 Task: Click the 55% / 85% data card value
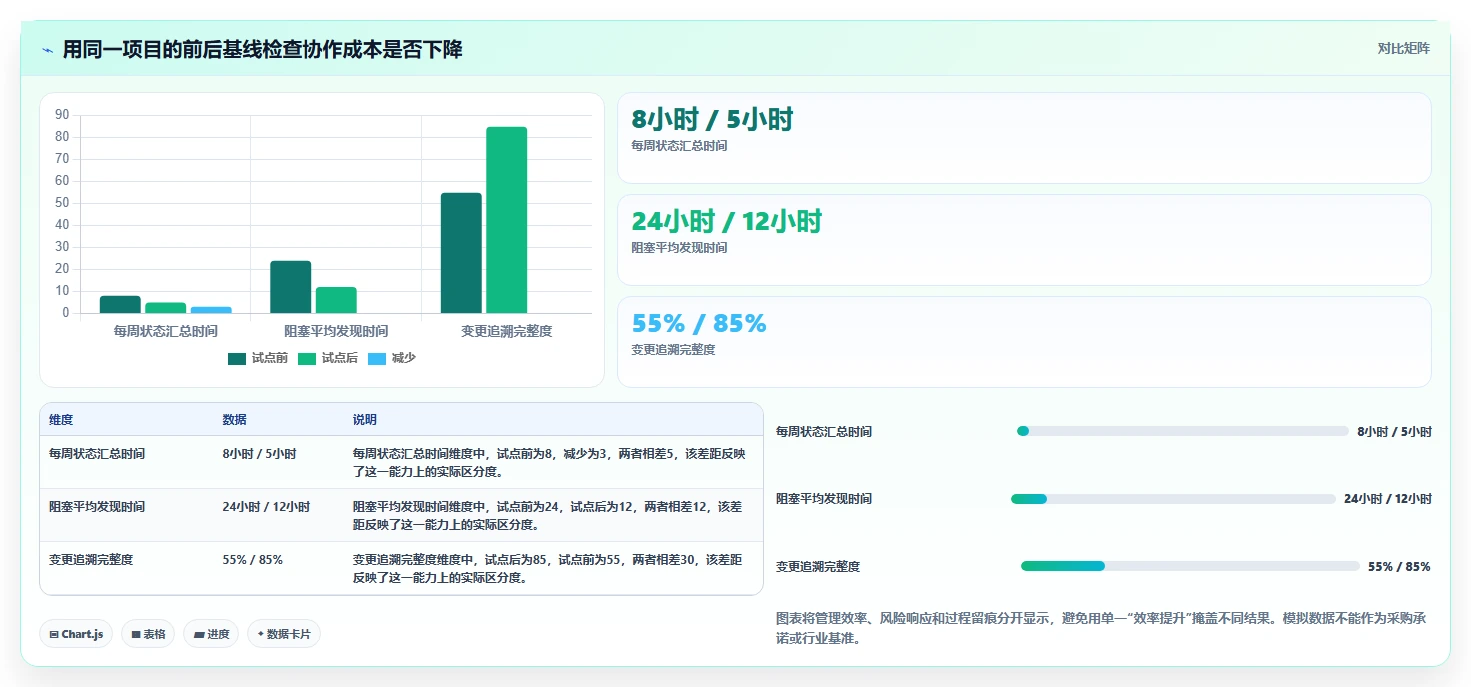pos(699,323)
